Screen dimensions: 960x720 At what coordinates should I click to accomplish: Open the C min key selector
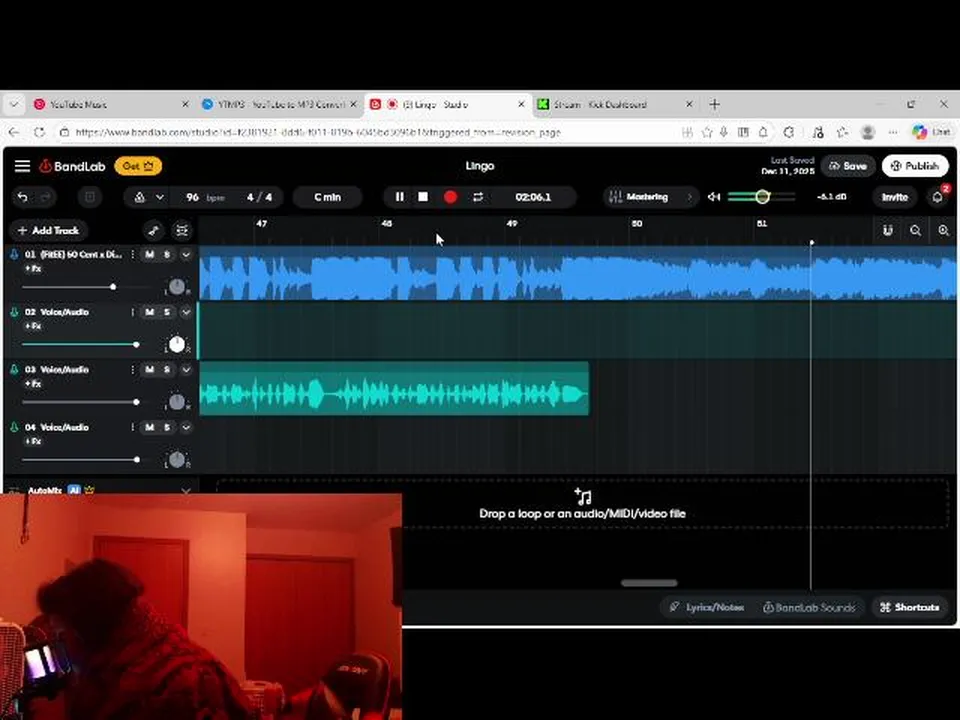(328, 197)
